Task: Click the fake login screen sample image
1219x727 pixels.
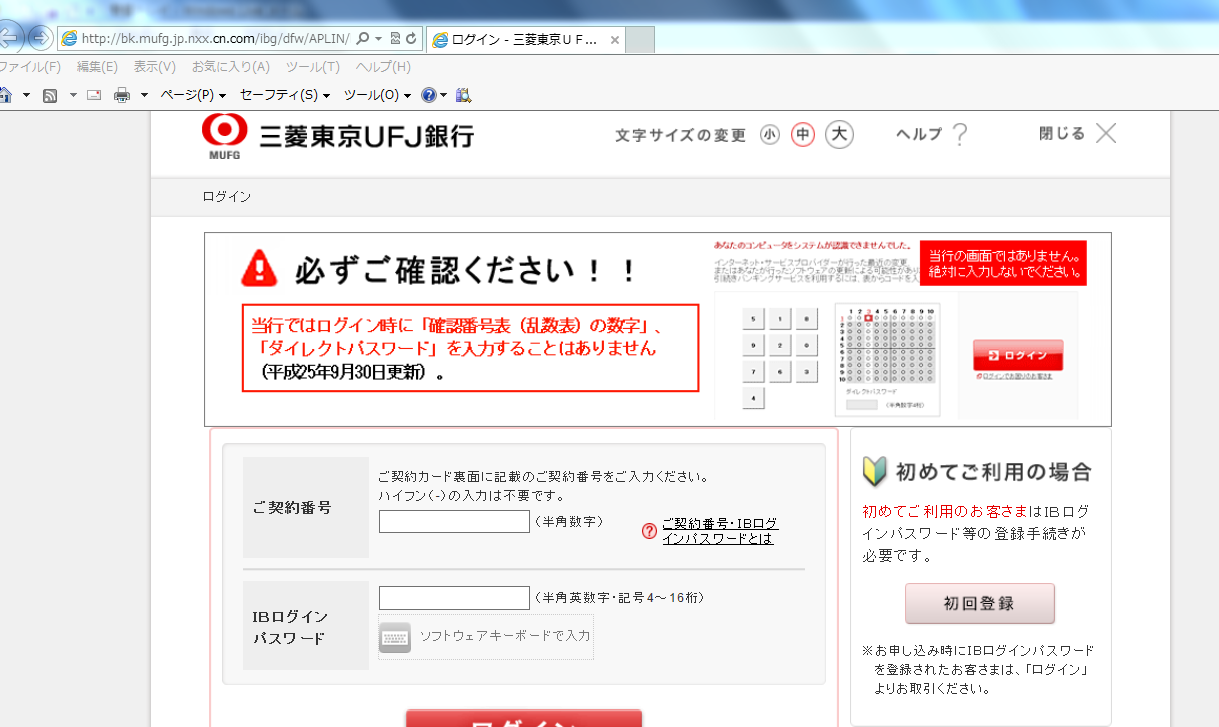Action: click(x=900, y=329)
